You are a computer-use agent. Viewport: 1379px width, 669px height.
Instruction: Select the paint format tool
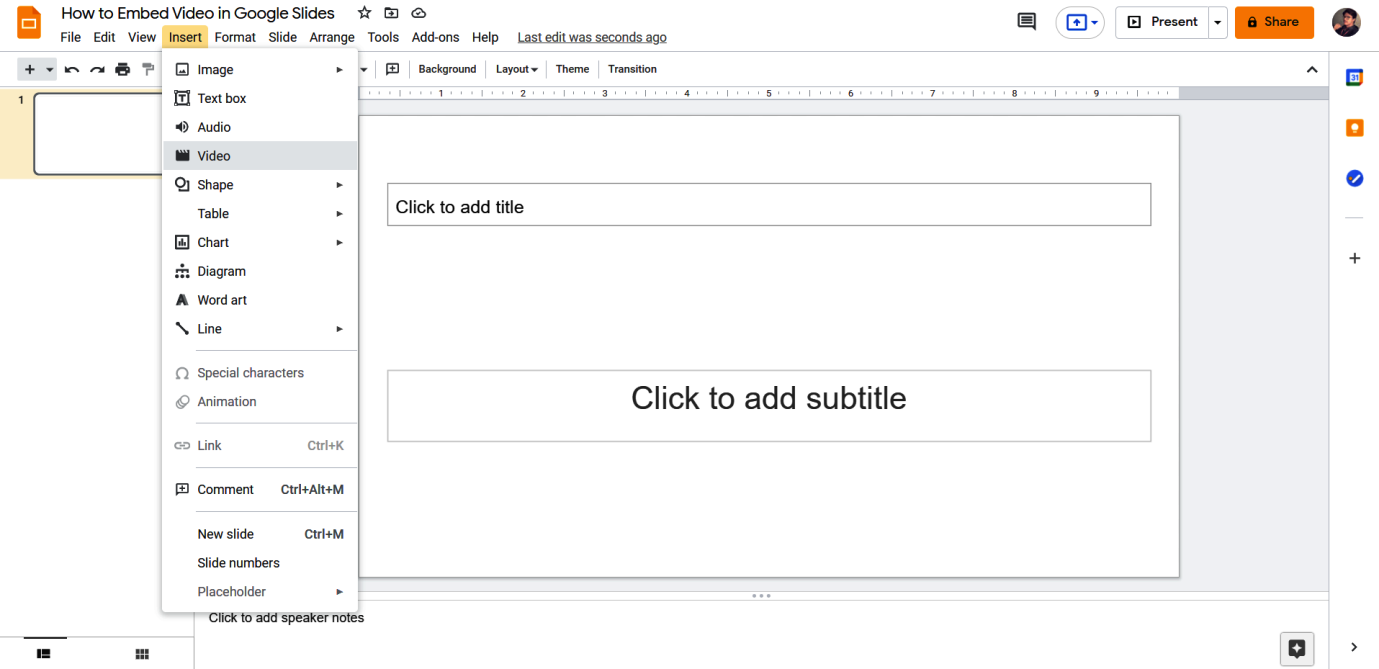click(x=148, y=69)
